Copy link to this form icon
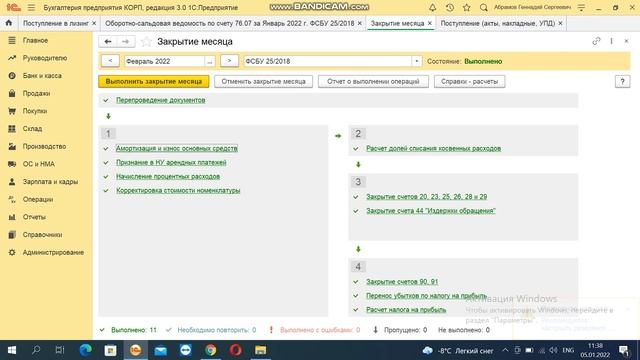This screenshot has width=640, height=360. point(596,41)
